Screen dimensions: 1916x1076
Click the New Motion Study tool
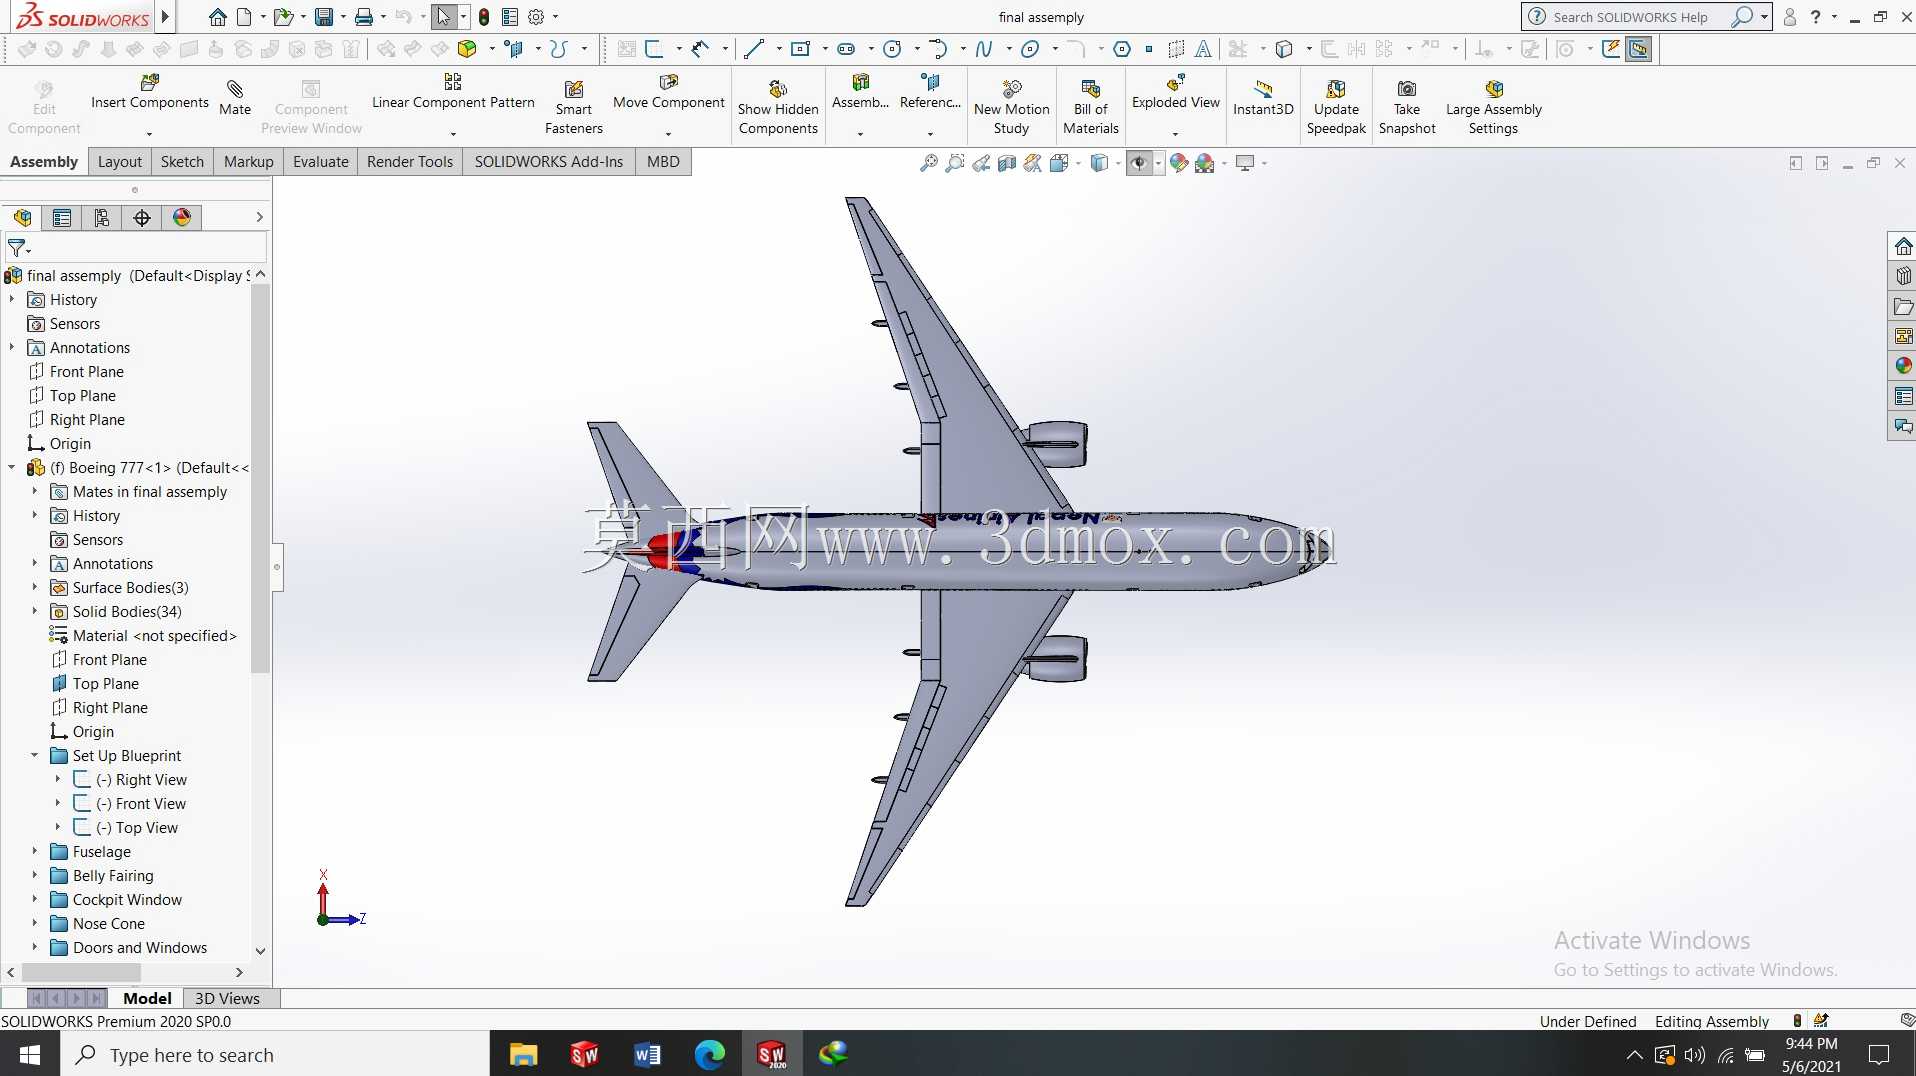click(x=1011, y=108)
